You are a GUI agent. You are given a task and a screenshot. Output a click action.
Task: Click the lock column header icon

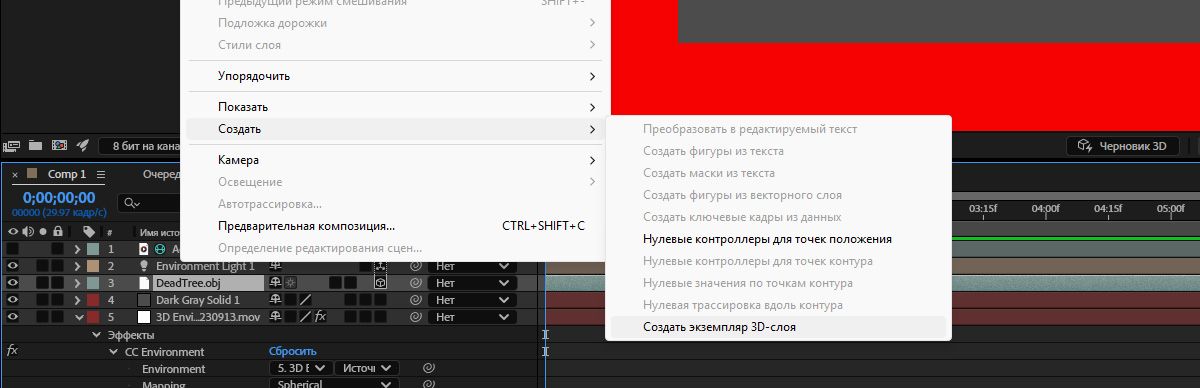click(x=58, y=232)
